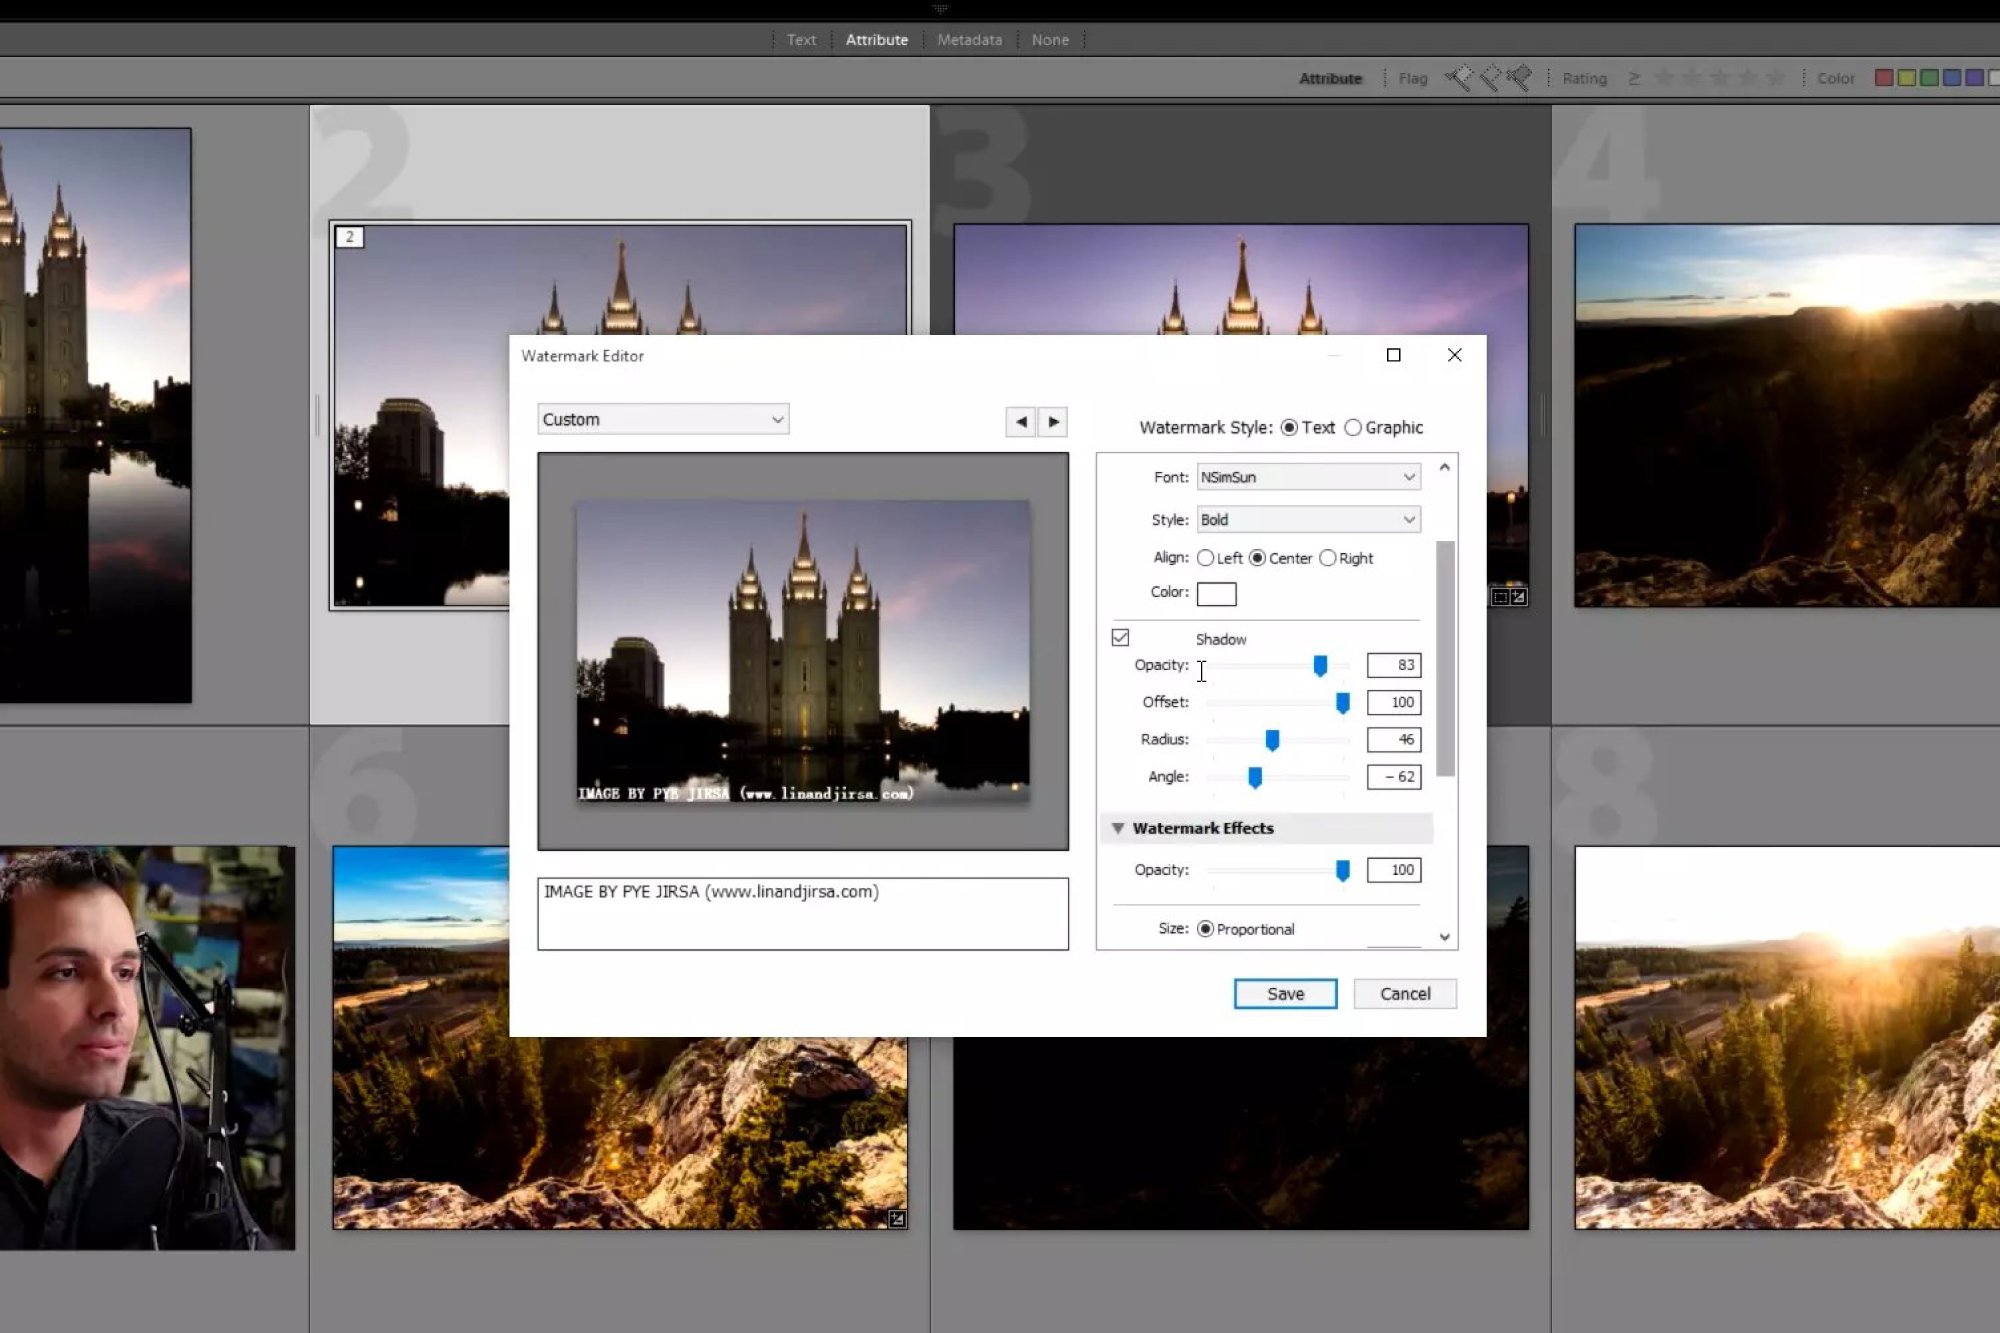Viewport: 2000px width, 1333px height.
Task: Filter by red color label
Action: pos(1884,78)
